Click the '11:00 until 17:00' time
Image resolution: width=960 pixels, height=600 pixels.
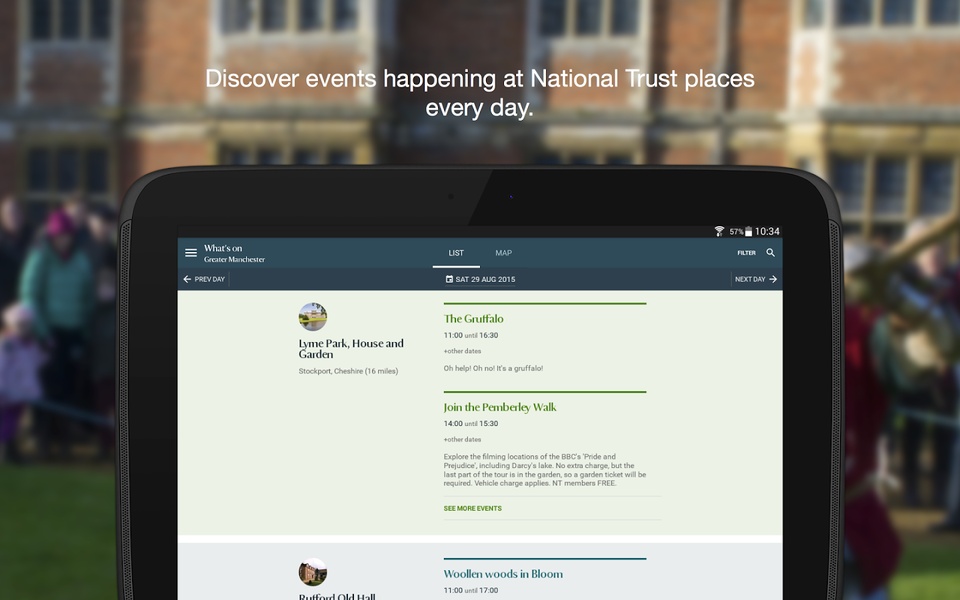[x=471, y=591]
